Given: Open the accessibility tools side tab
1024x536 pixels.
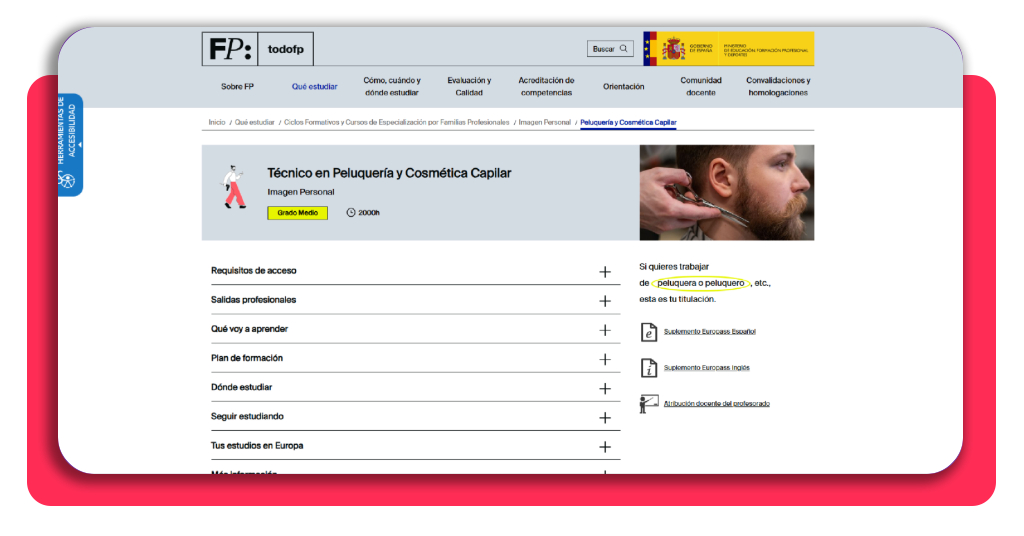Looking at the screenshot, I should coord(70,144).
